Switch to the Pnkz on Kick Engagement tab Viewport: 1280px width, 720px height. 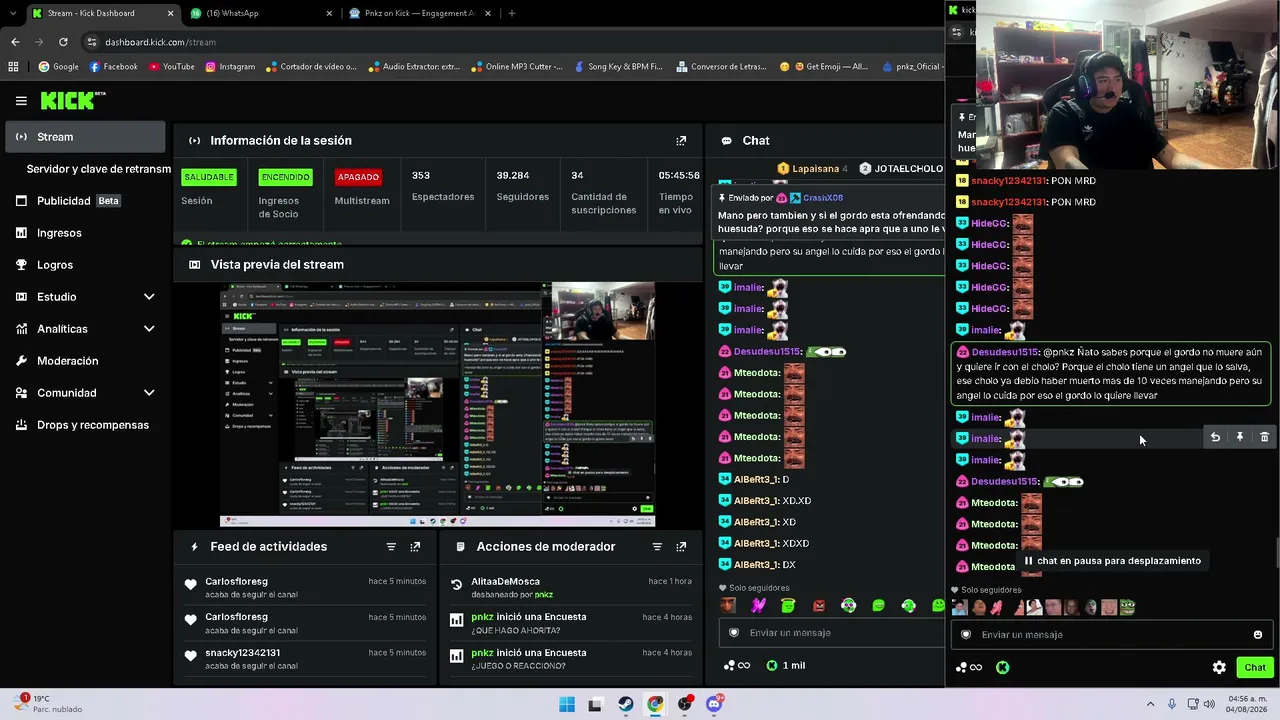click(x=420, y=13)
